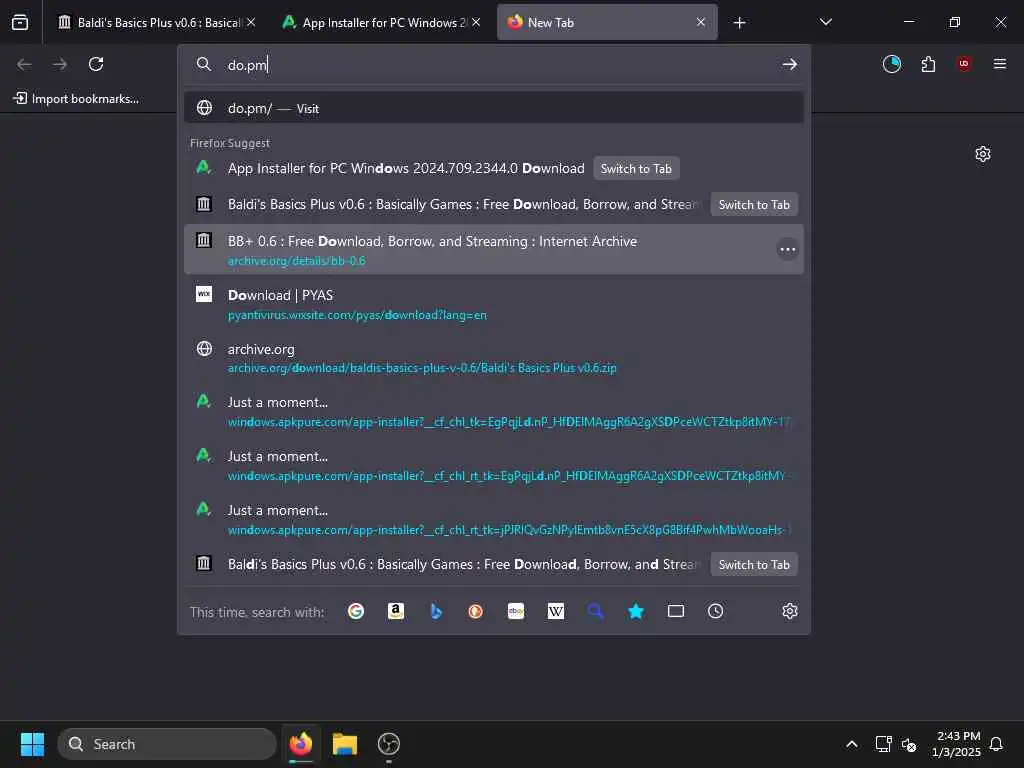
Task: Search in Bookmarks with star icon
Action: coord(635,611)
